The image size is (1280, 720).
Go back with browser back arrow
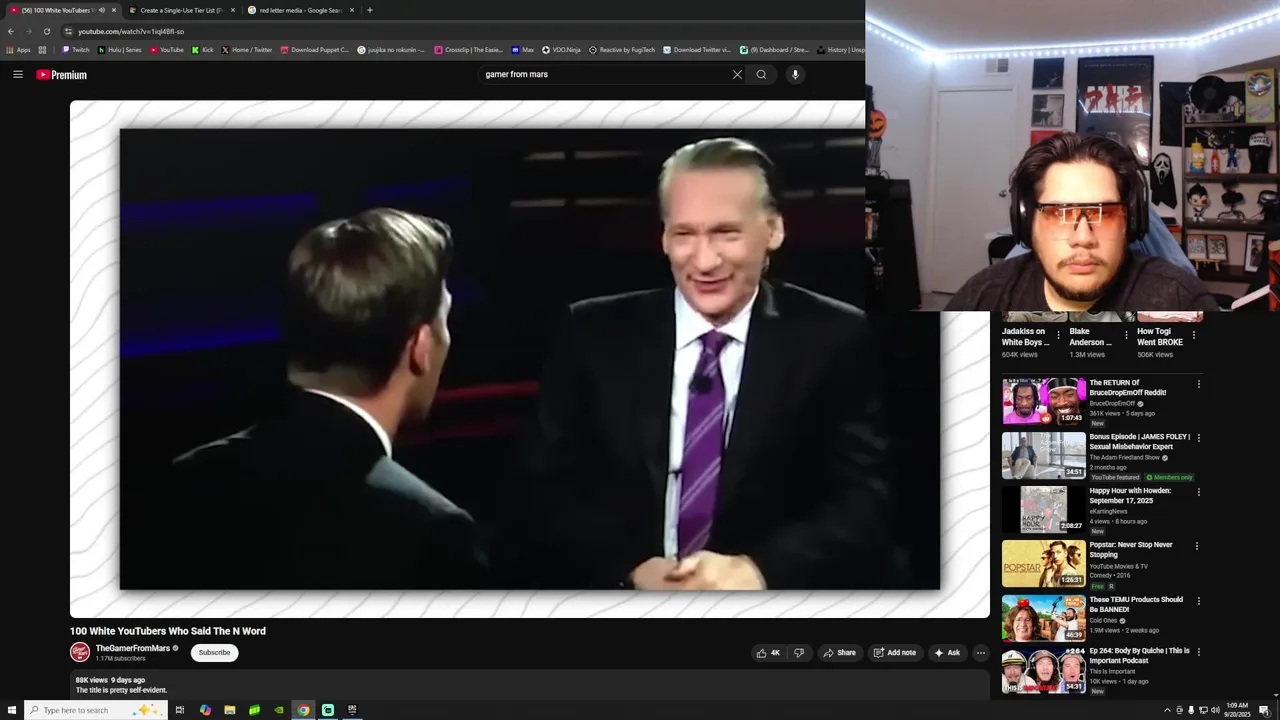(x=11, y=31)
